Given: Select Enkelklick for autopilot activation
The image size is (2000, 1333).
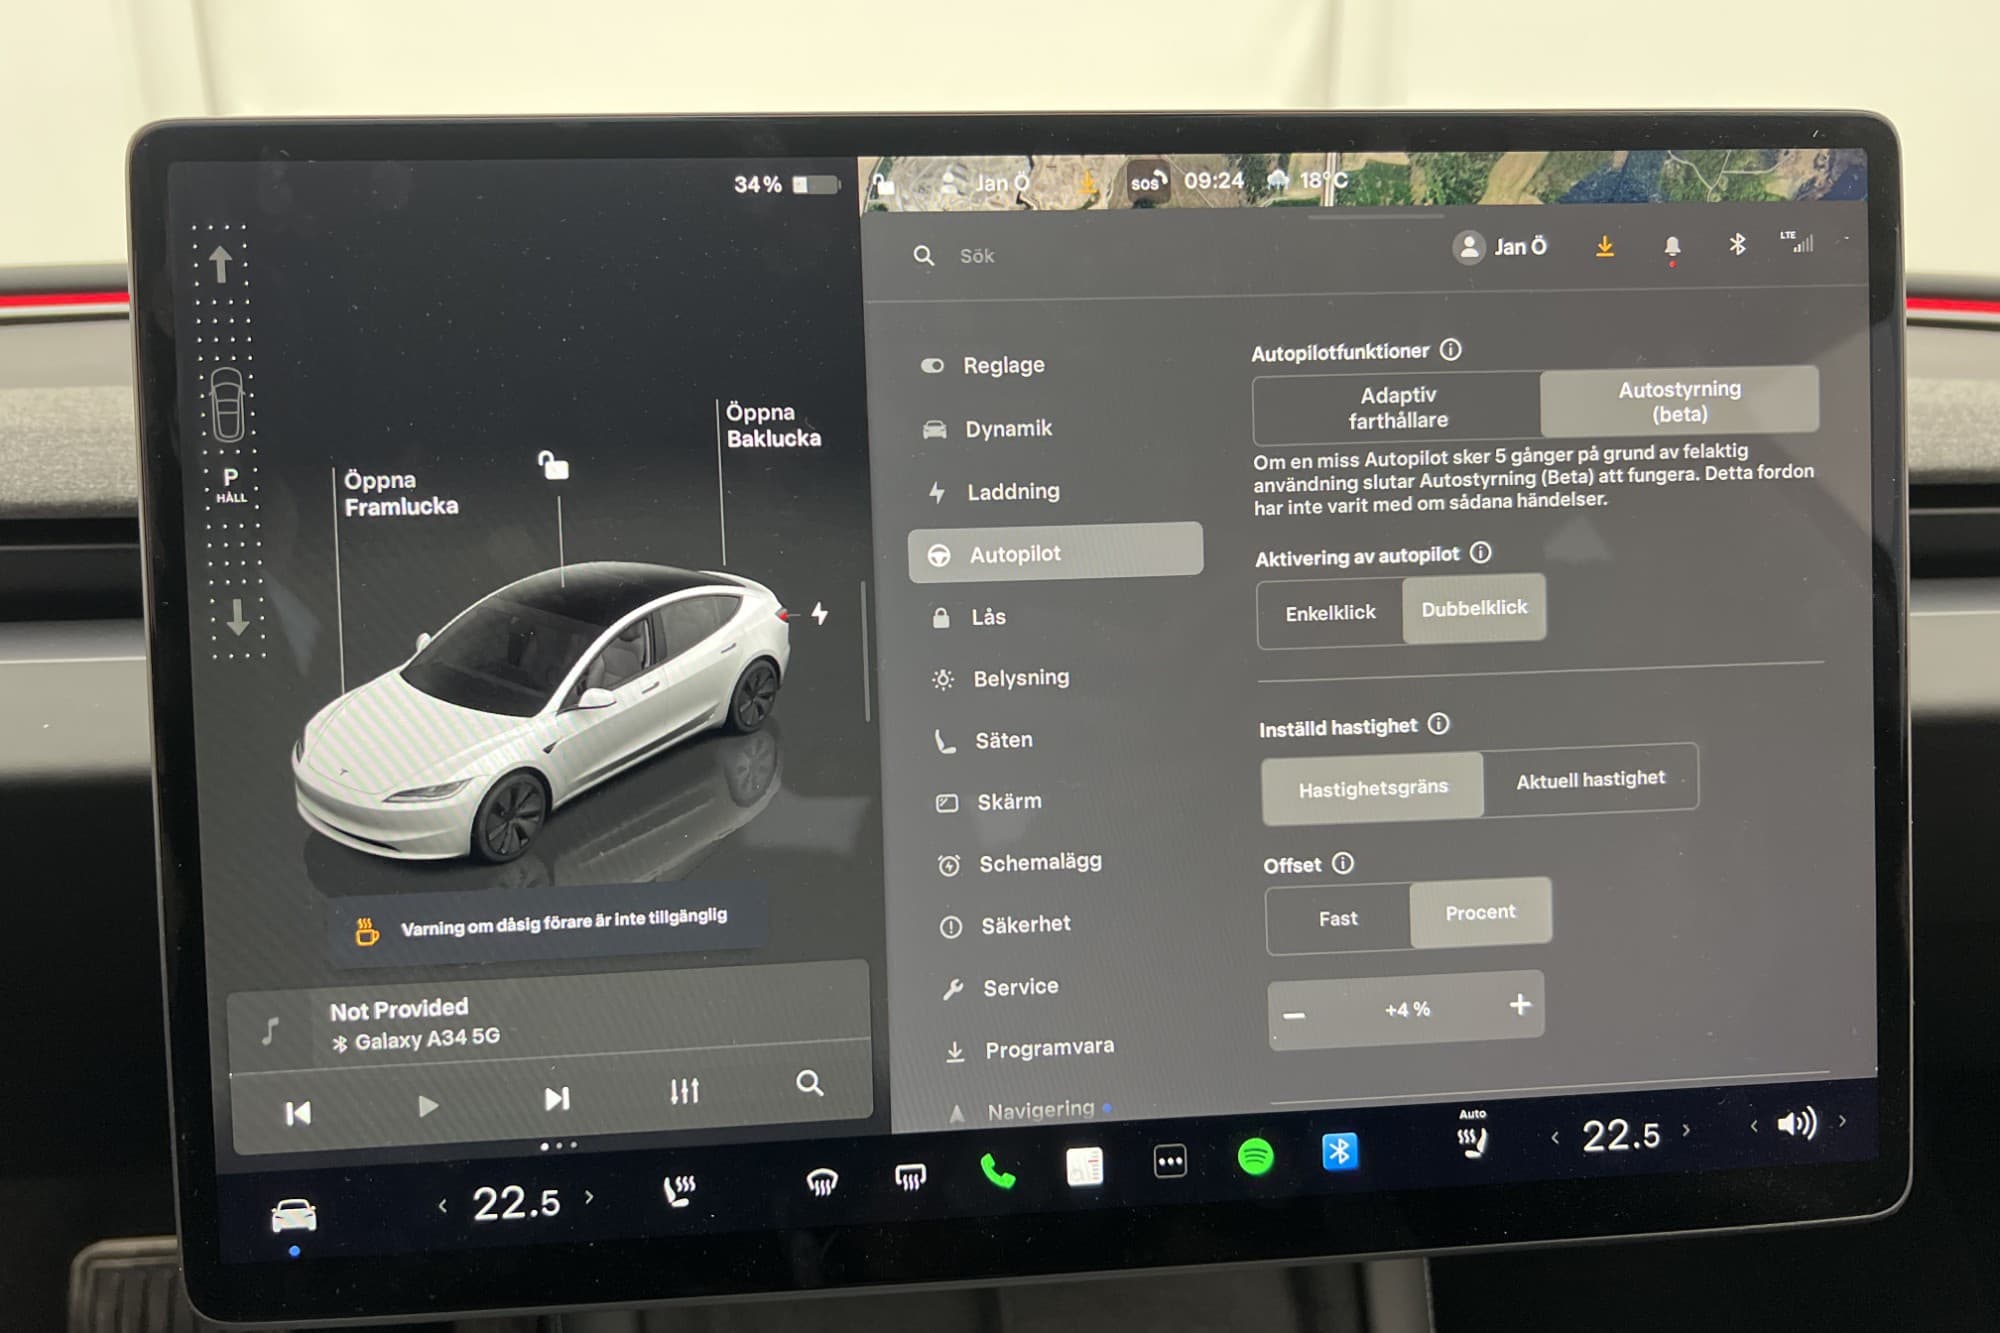Looking at the screenshot, I should 1330,613.
